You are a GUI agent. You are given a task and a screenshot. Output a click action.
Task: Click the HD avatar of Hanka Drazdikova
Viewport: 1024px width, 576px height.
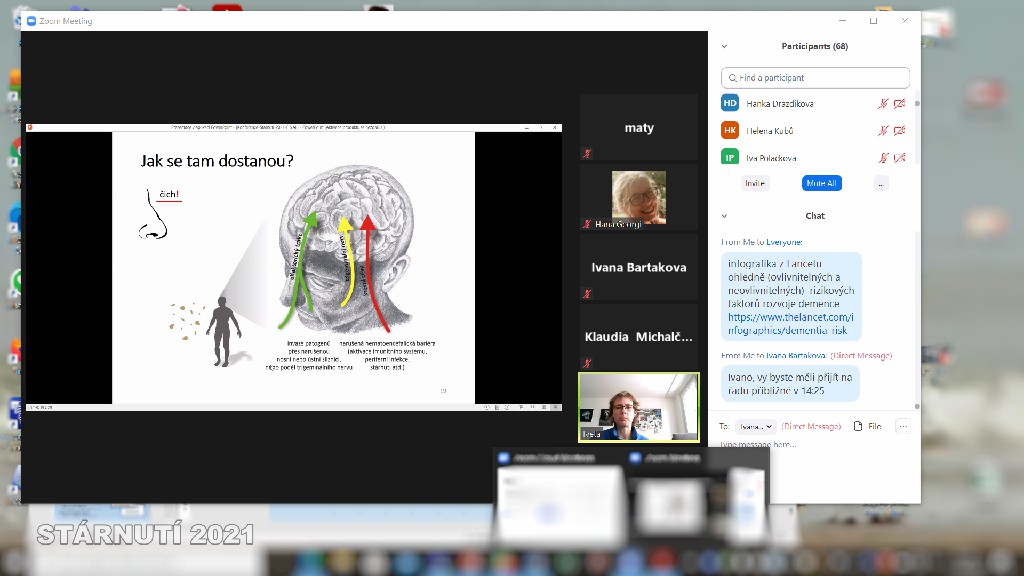(x=730, y=104)
